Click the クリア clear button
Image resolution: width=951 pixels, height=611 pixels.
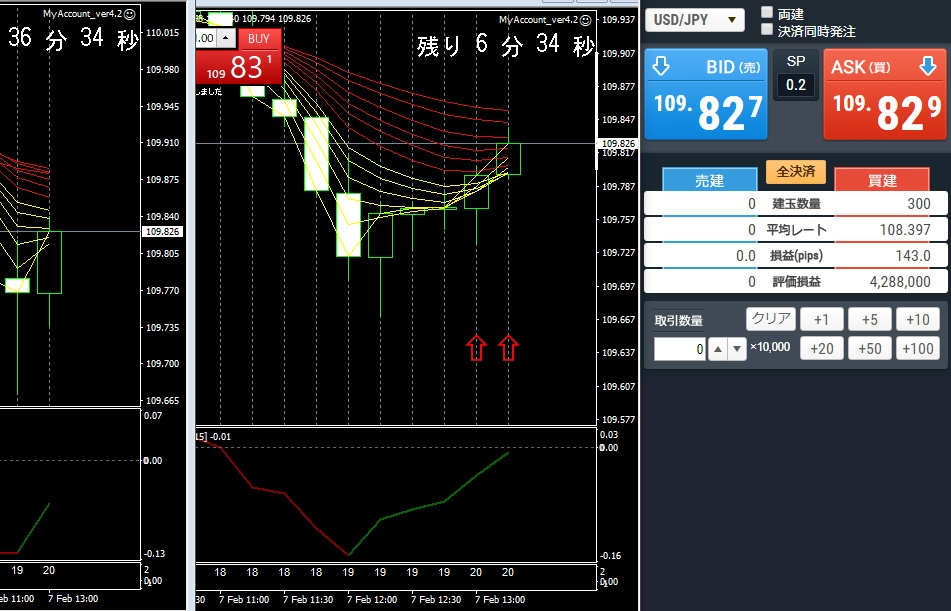[x=771, y=319]
